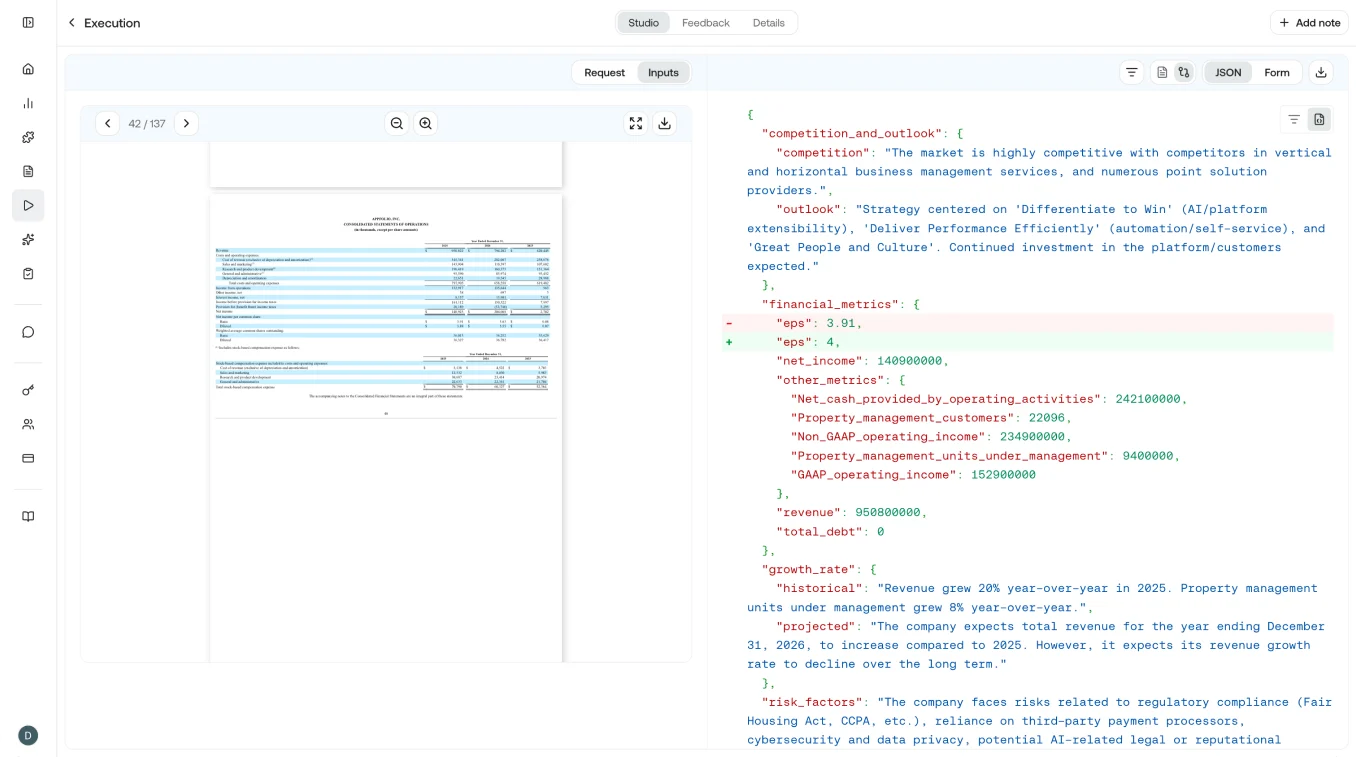Toggle the diff comparison view icon
This screenshot has width=1356, height=757.
[x=1184, y=72]
